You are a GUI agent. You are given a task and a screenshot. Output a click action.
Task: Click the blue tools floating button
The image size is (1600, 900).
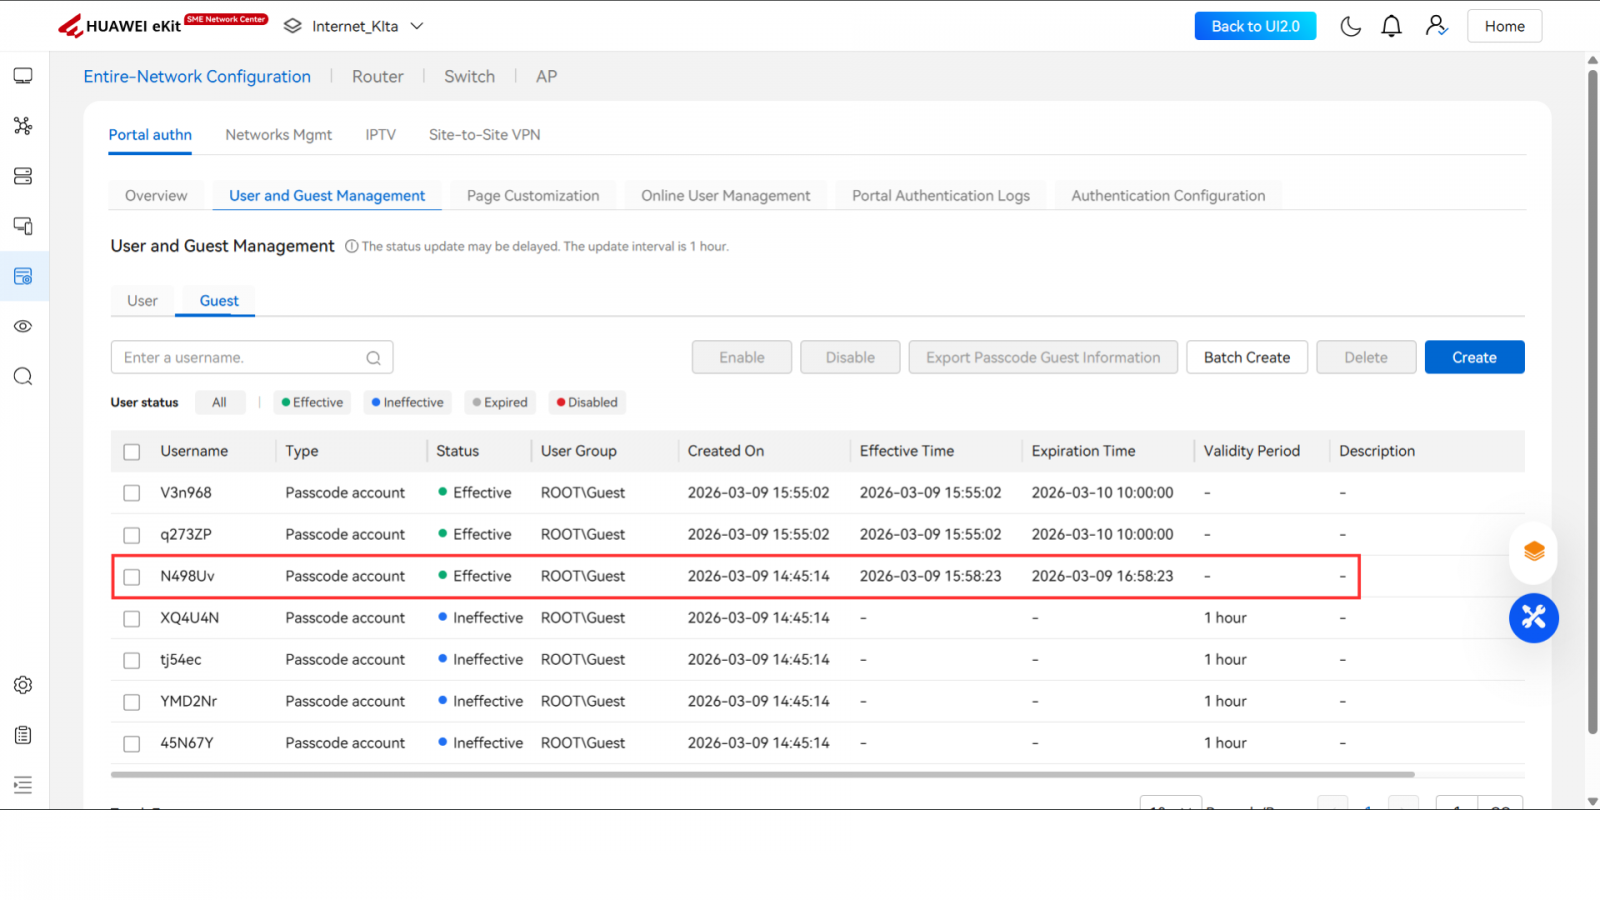click(x=1533, y=618)
